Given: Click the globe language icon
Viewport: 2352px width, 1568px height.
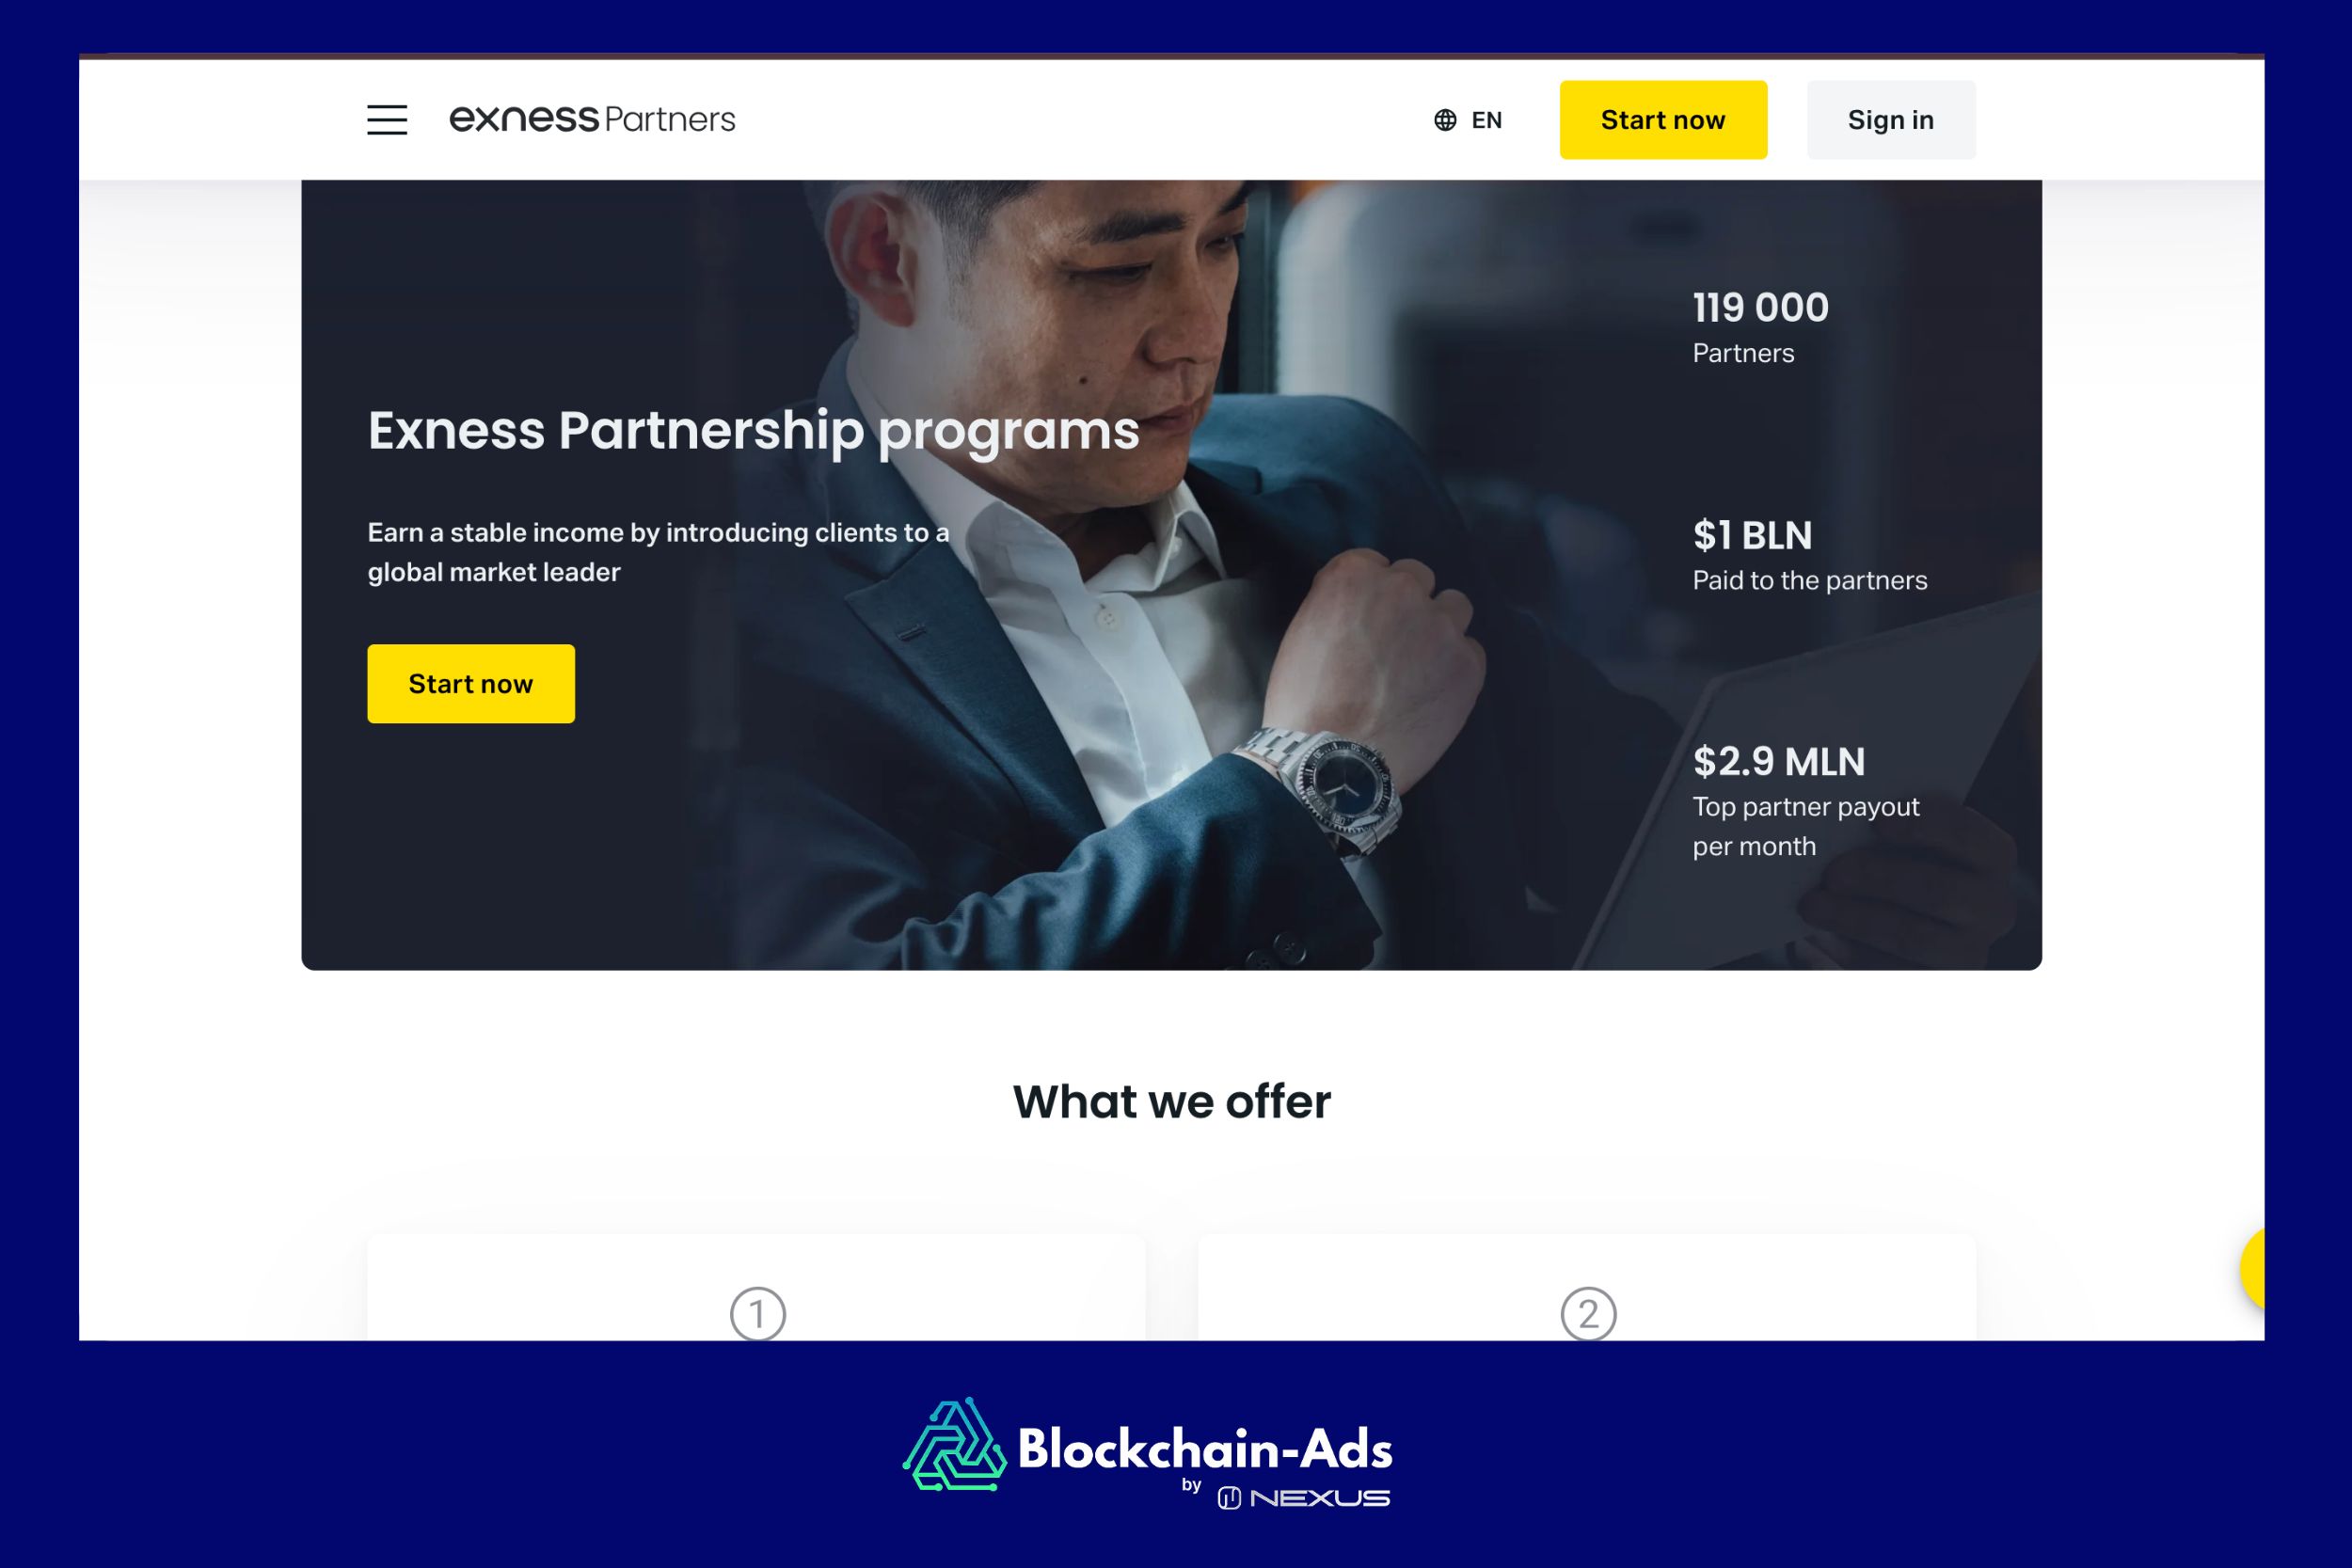Looking at the screenshot, I should pyautogui.click(x=1445, y=120).
